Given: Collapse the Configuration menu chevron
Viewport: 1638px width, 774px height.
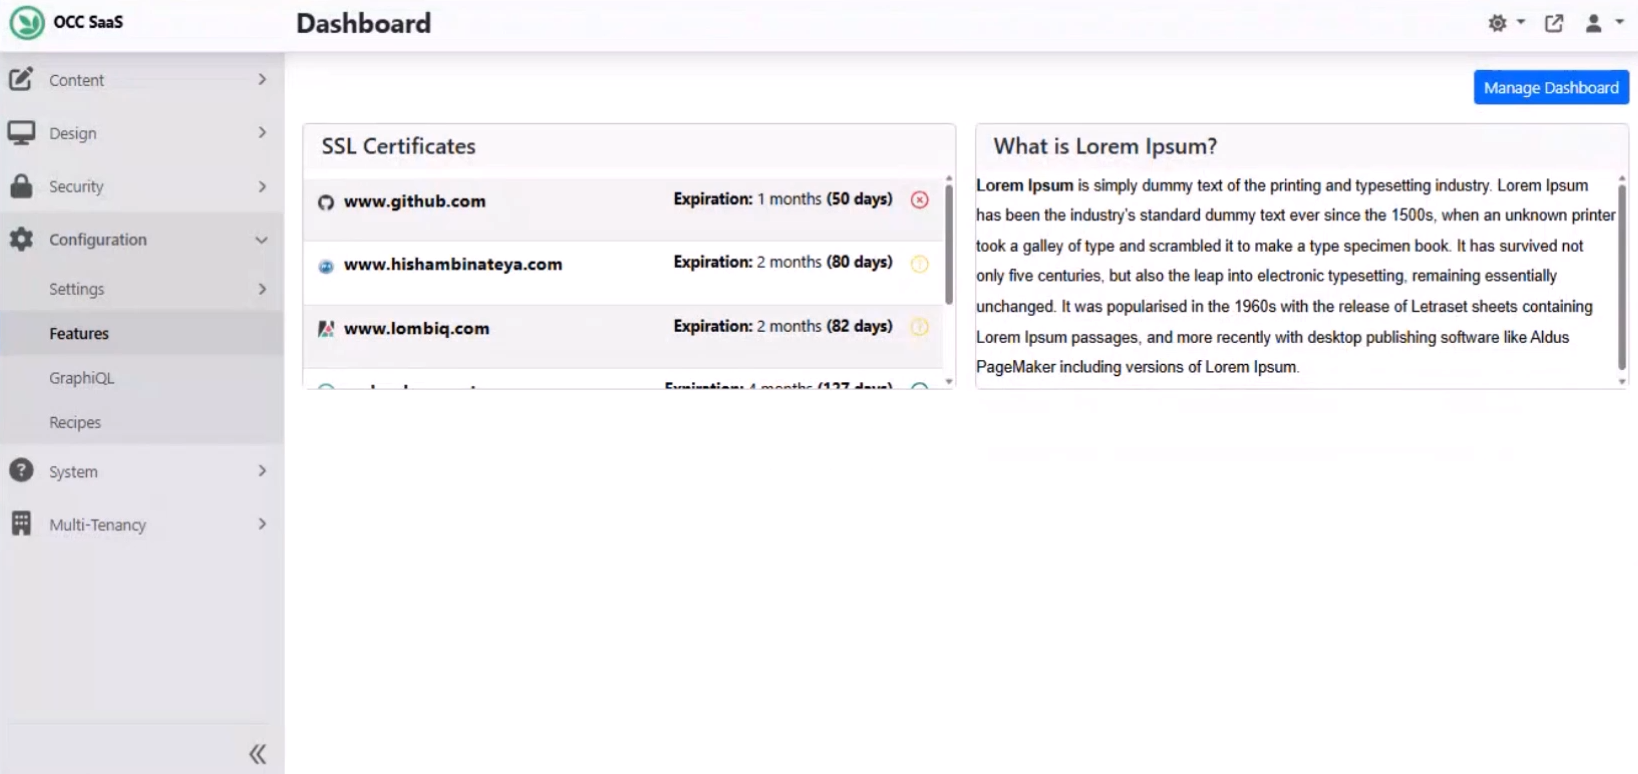Looking at the screenshot, I should point(261,240).
